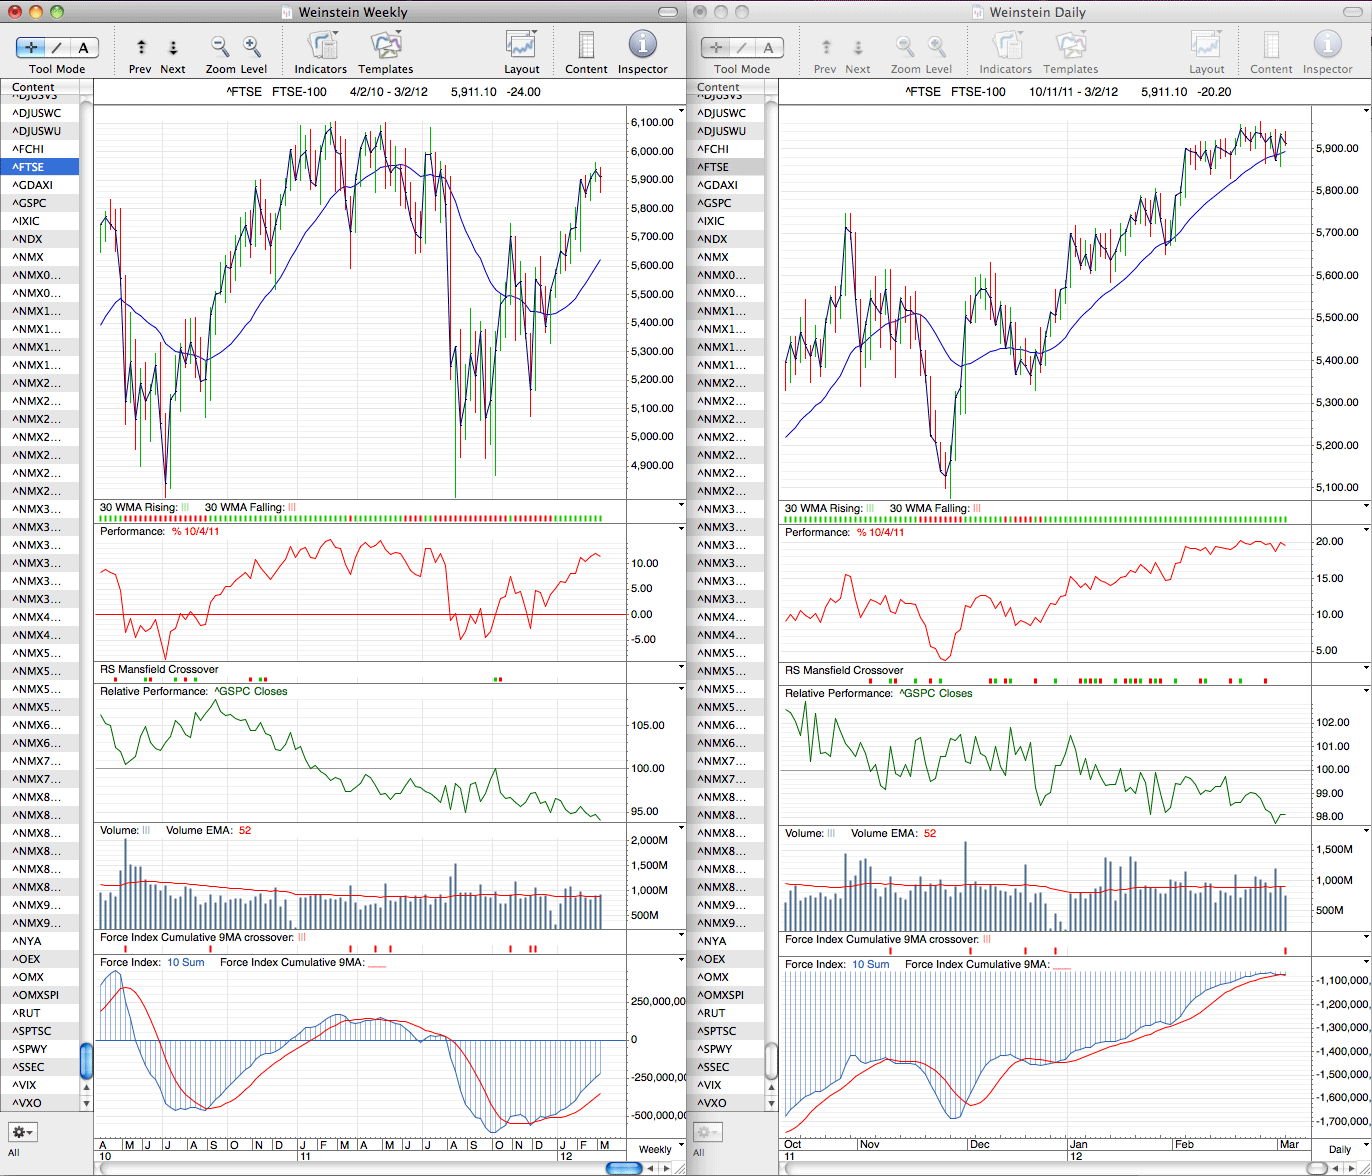Open pane menu arrow of Weekly Volume pane

pyautogui.click(x=680, y=828)
